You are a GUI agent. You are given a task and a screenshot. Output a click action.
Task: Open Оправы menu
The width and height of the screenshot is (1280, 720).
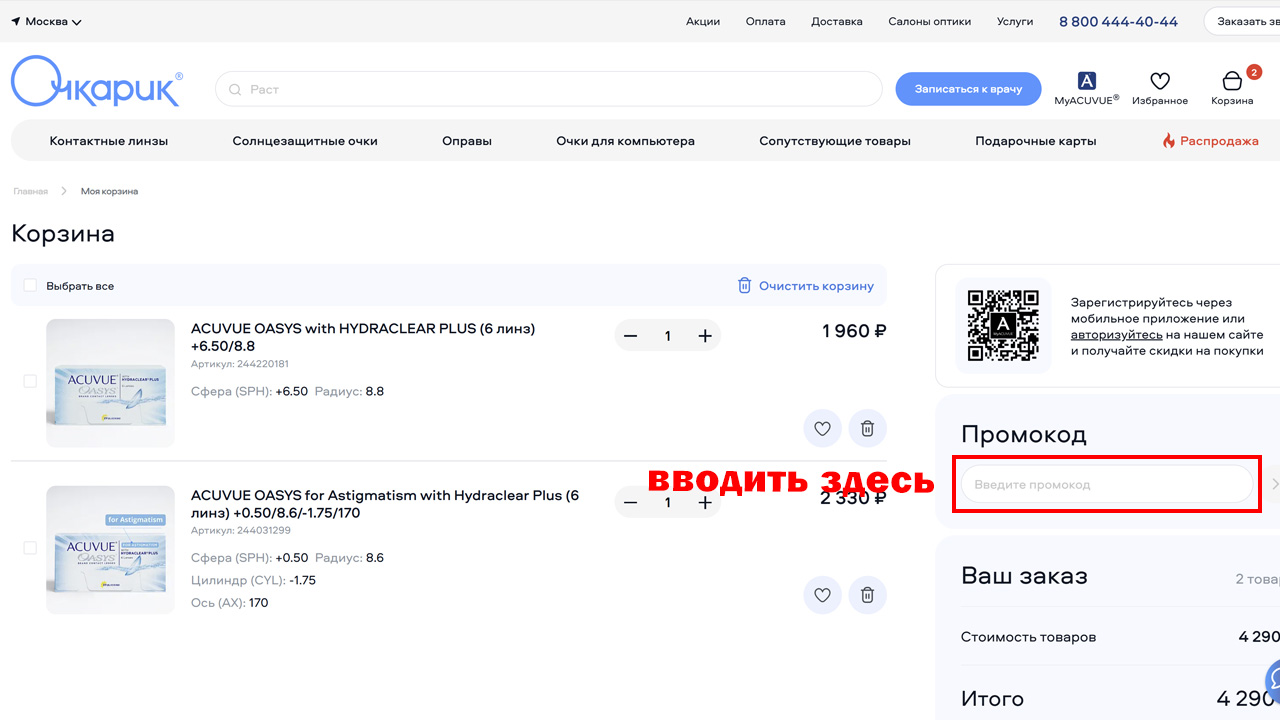tap(467, 141)
